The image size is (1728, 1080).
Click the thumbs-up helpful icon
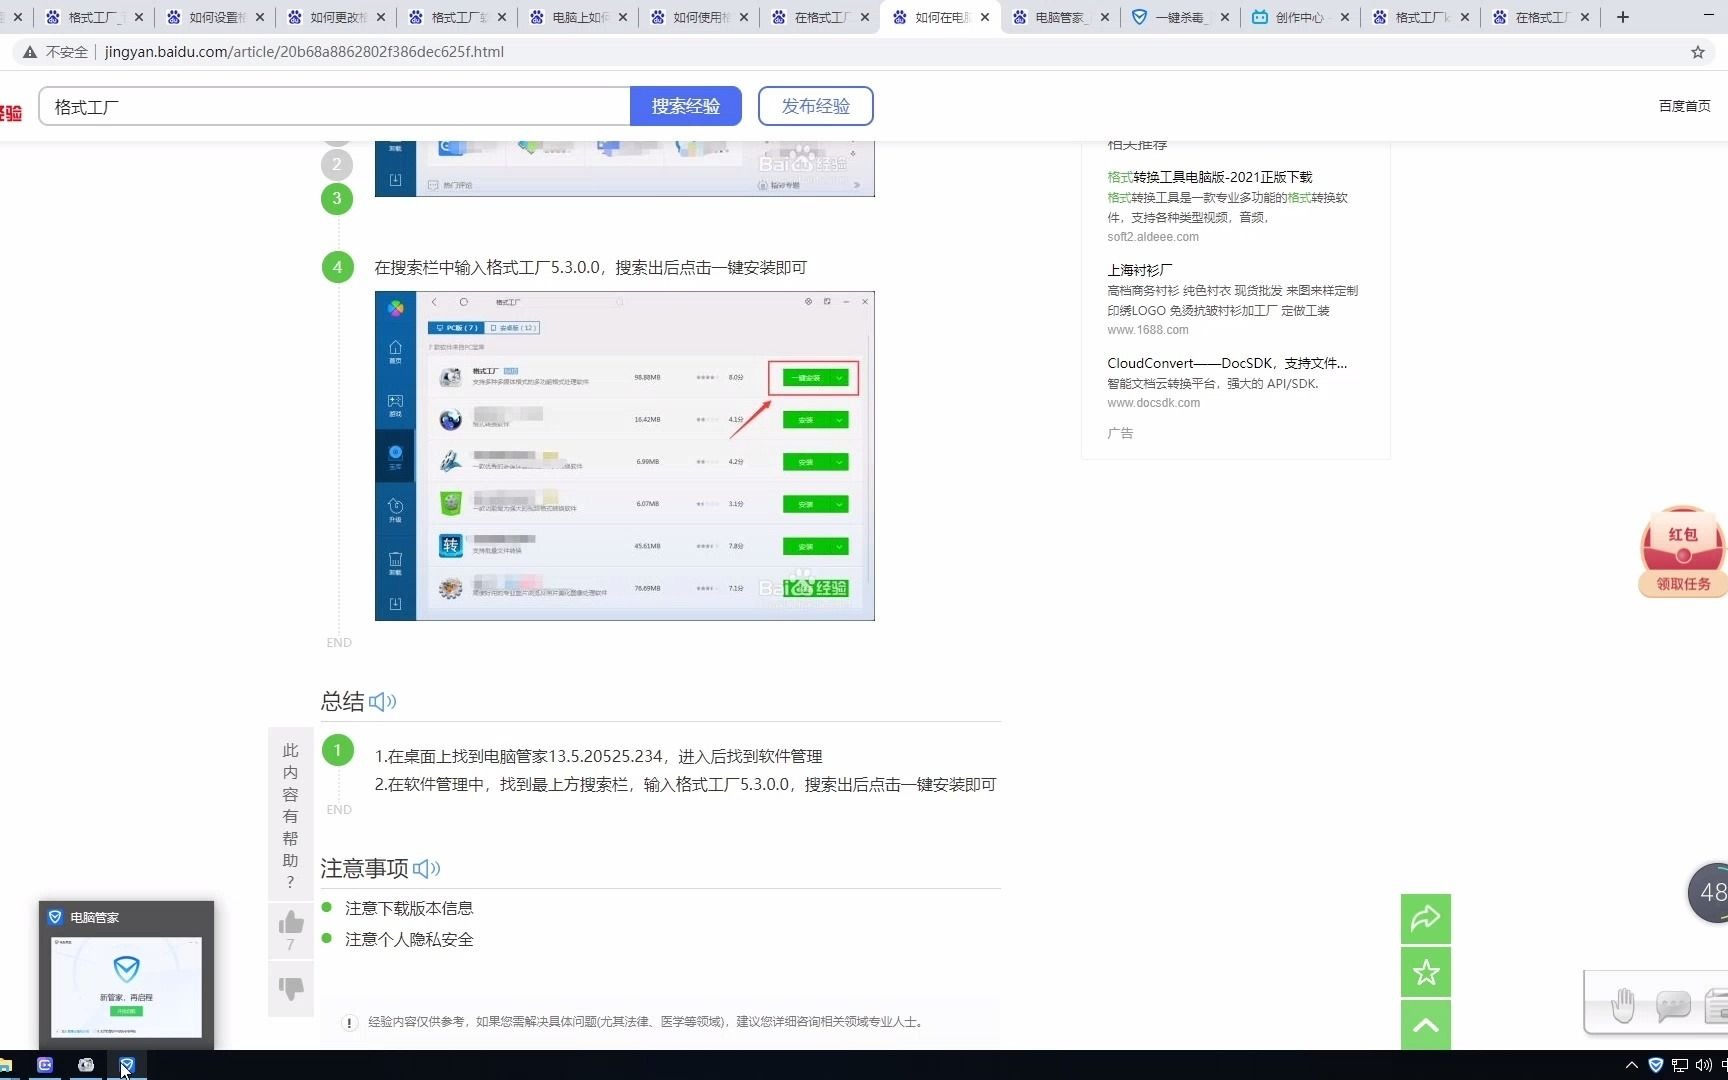(291, 922)
